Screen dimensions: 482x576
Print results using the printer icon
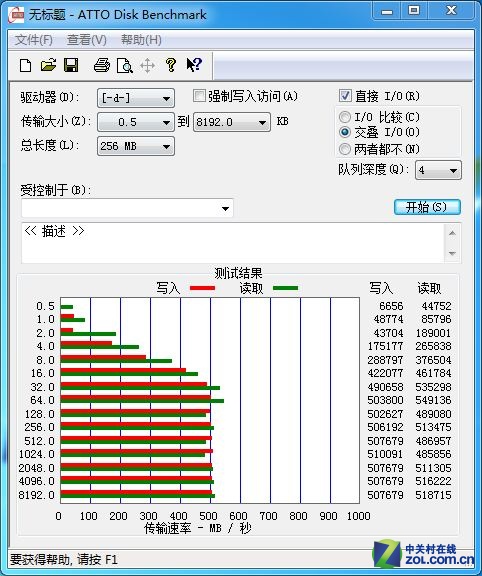pos(101,65)
